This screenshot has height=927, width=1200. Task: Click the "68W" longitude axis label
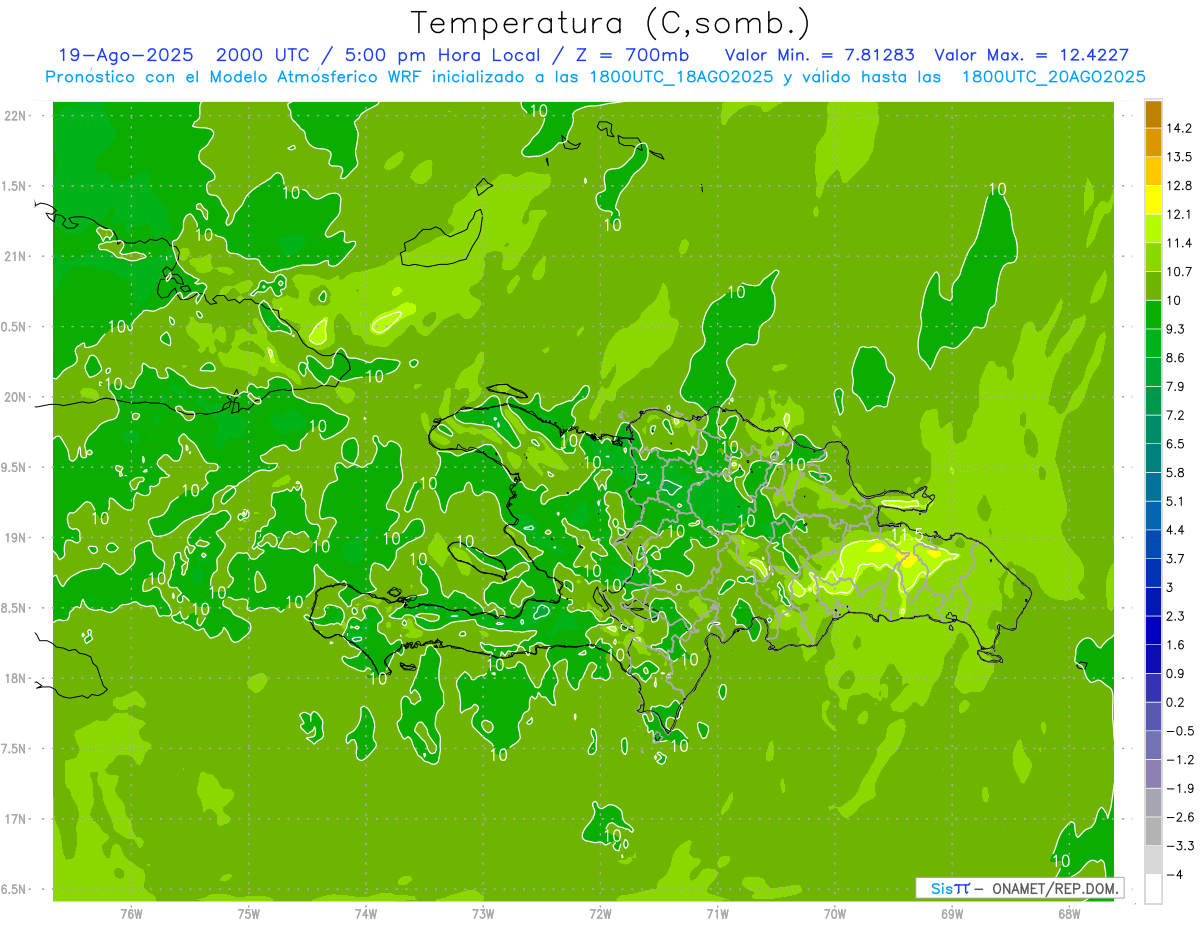(1069, 913)
